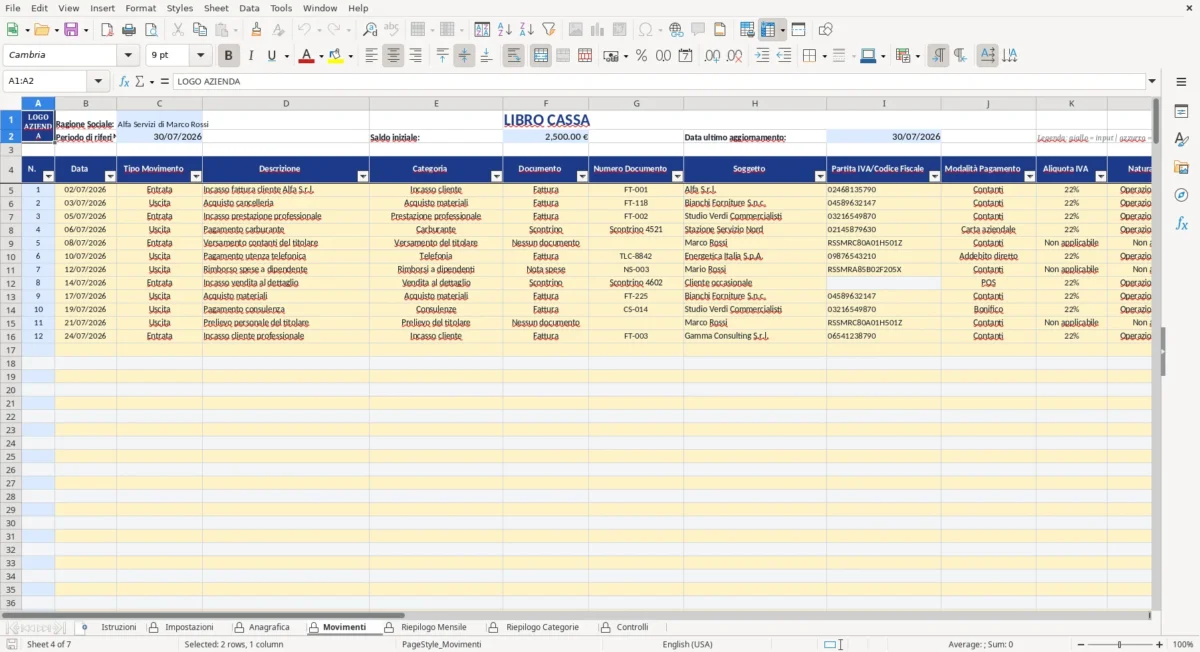Open the Sidebar Gallery panel icon
The width and height of the screenshot is (1200, 652).
[x=1181, y=167]
